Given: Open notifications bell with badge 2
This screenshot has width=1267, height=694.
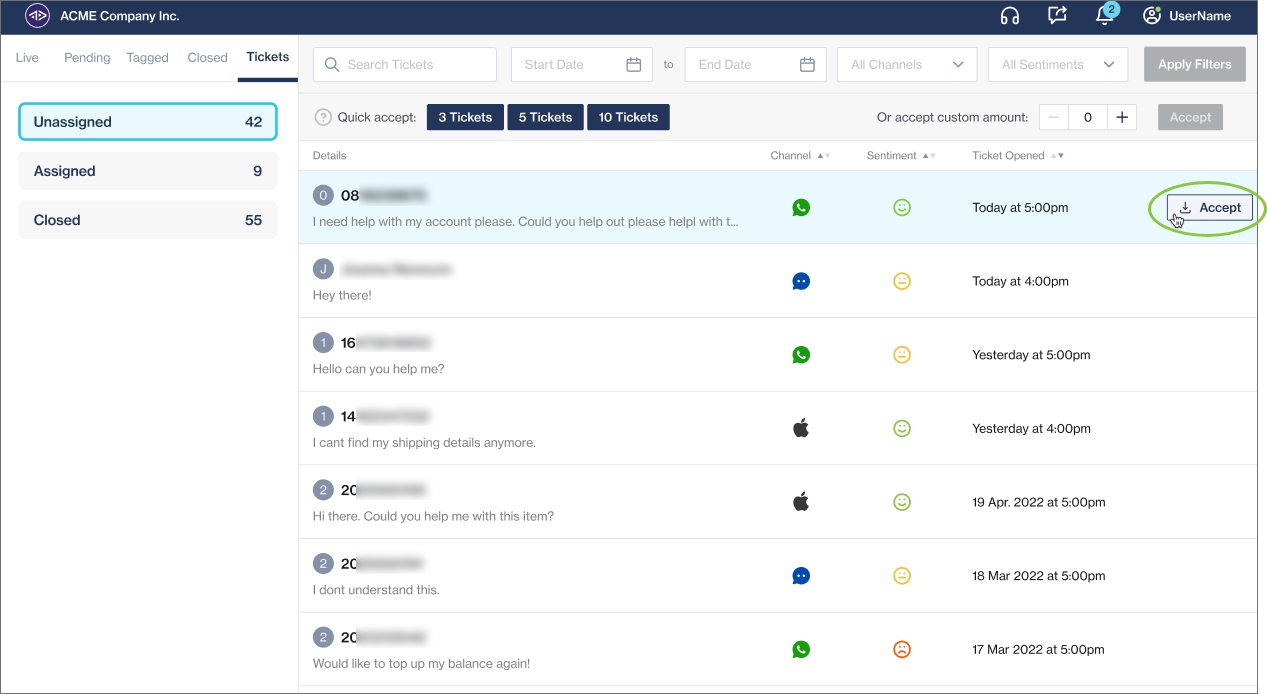Looking at the screenshot, I should (1104, 16).
